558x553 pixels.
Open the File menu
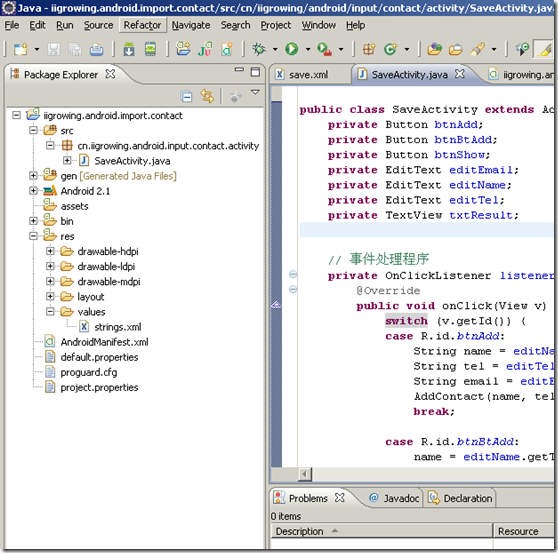tap(12, 25)
